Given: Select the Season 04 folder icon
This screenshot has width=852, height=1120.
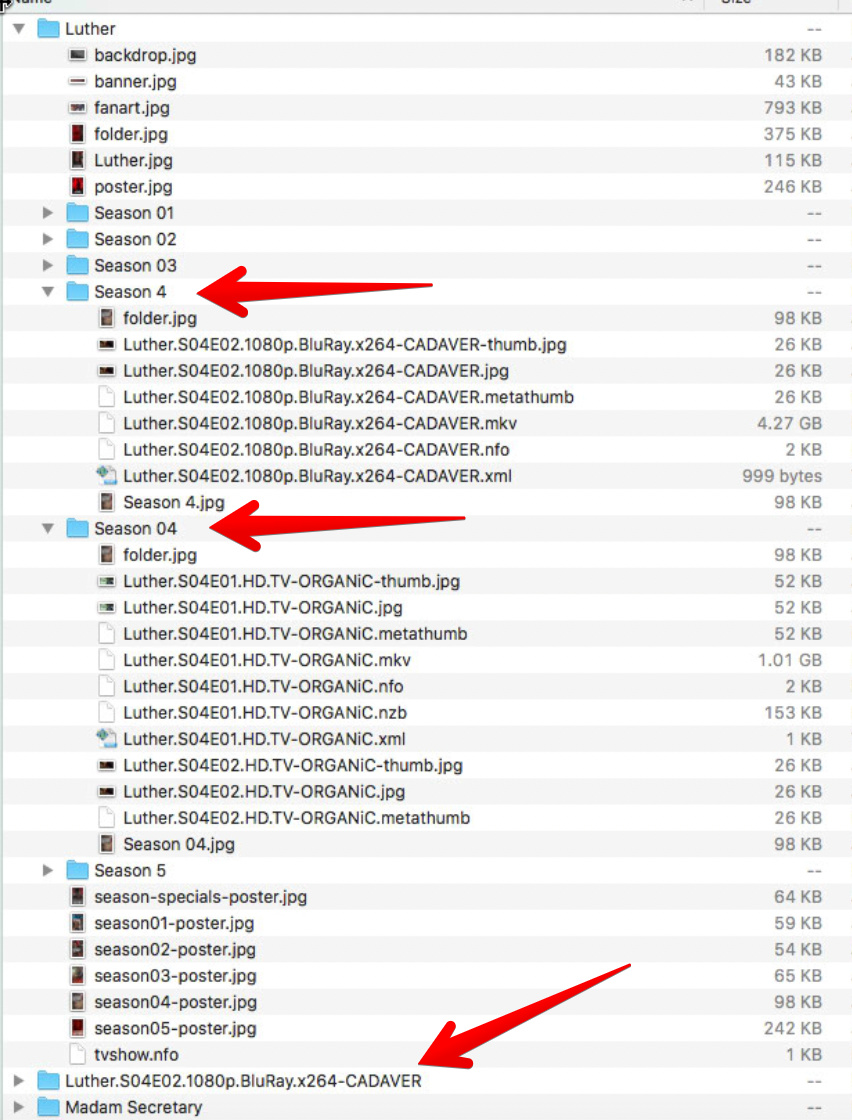Looking at the screenshot, I should 77,529.
